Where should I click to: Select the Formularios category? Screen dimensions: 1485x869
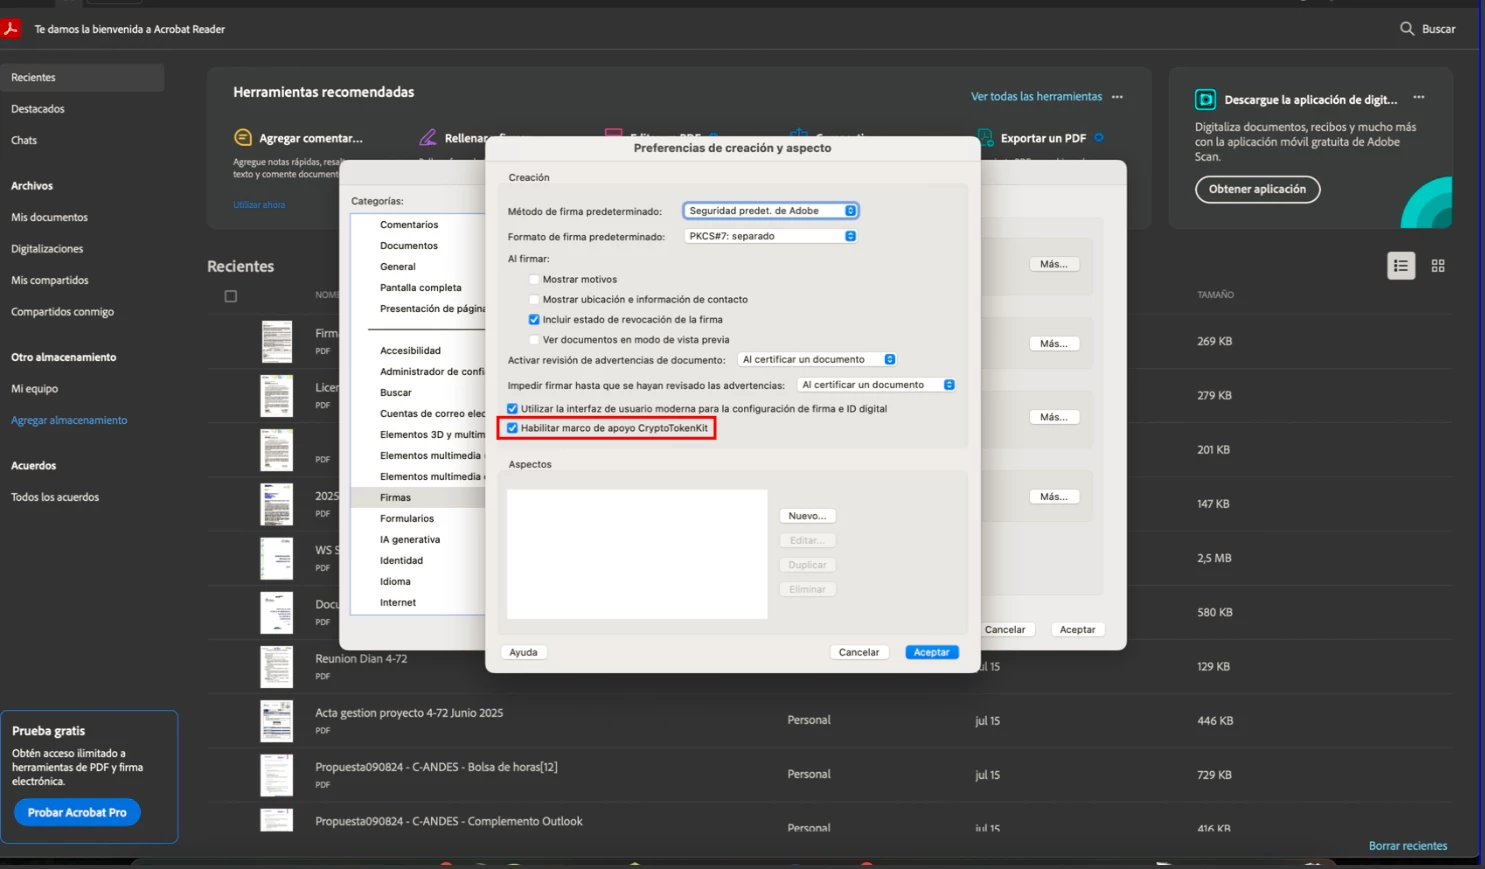coord(407,519)
